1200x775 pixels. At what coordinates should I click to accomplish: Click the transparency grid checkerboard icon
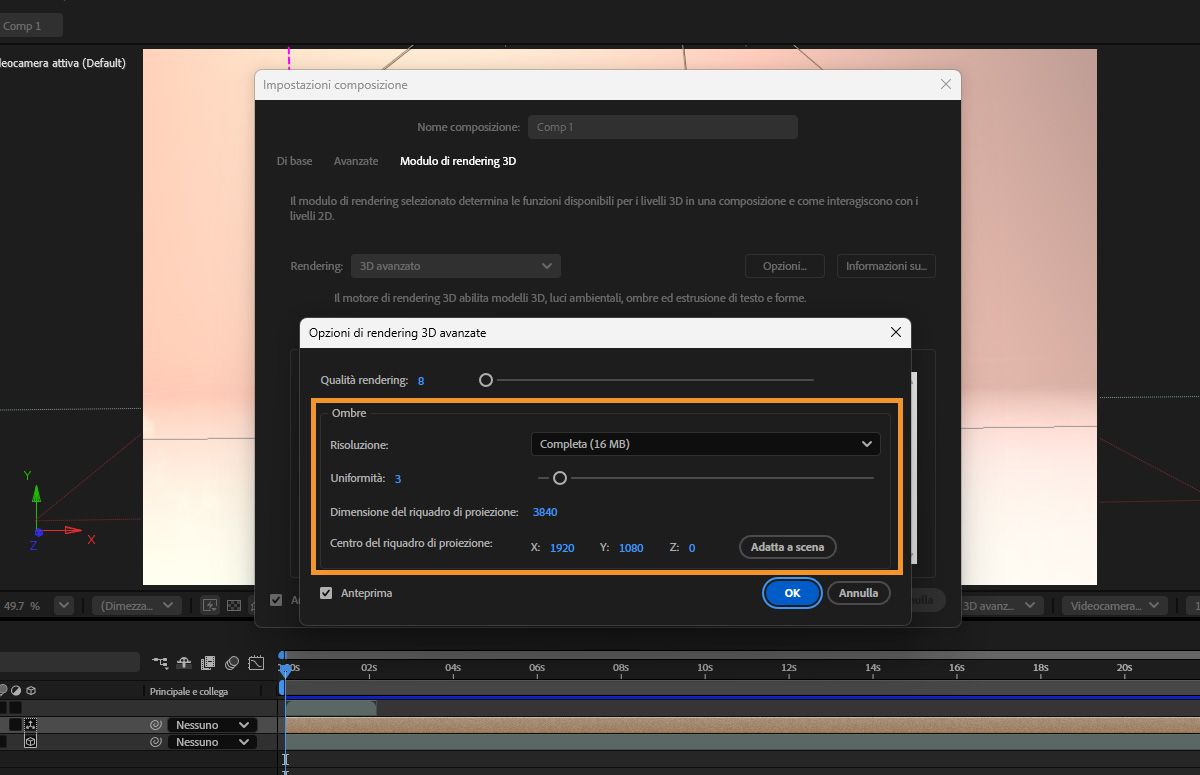click(x=234, y=604)
